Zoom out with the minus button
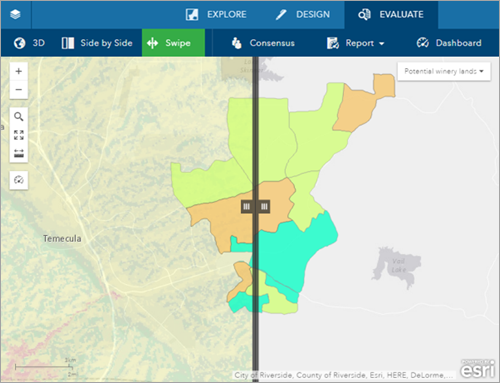 [19, 90]
